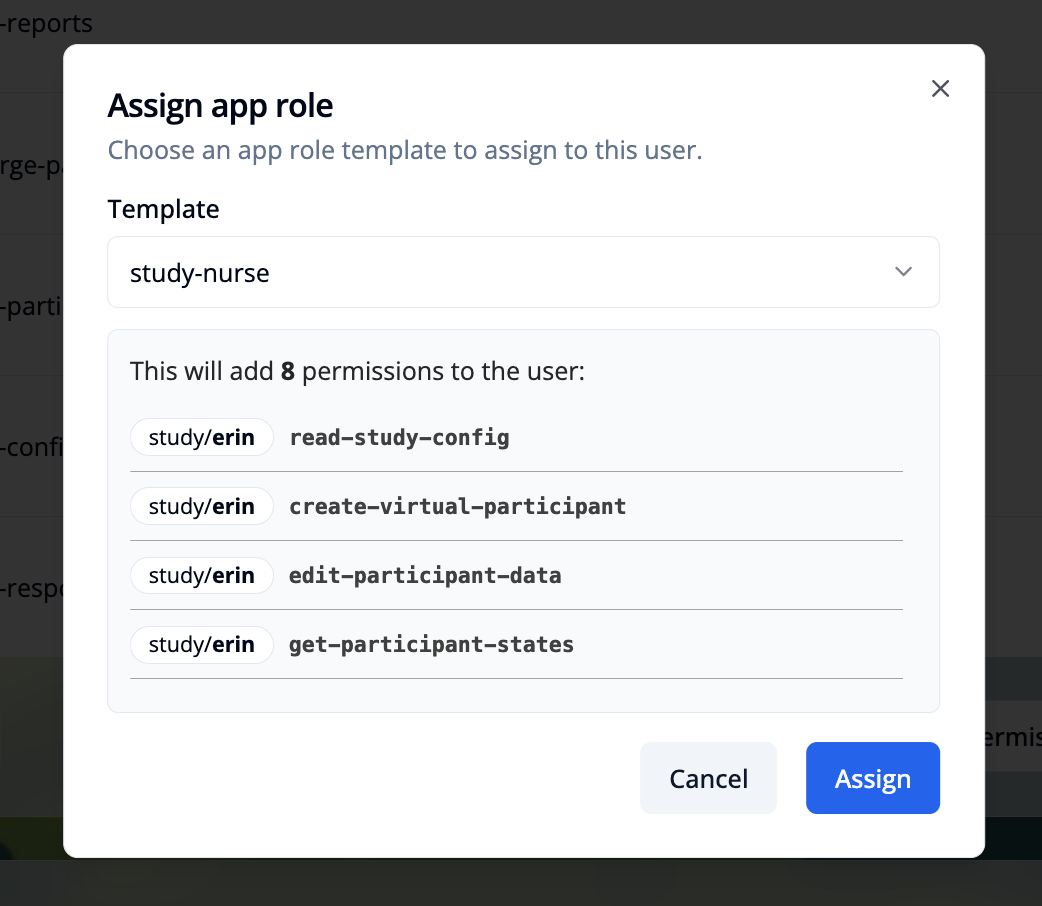Viewport: 1042px width, 906px height.
Task: Click the study/erin badge beside read-study-config
Action: pos(201,437)
